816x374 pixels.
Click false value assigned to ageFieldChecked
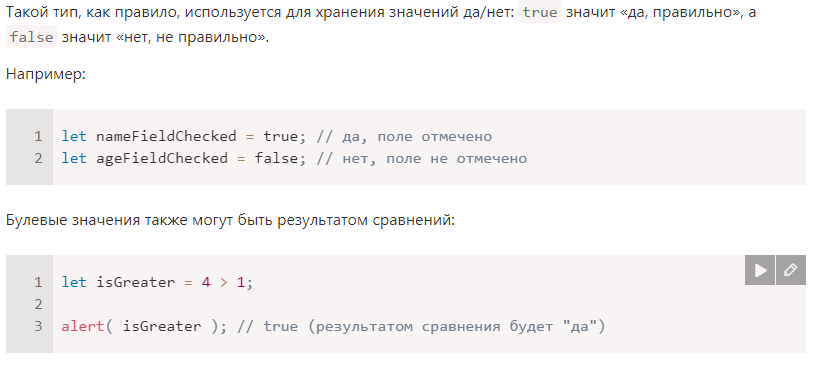tap(276, 158)
